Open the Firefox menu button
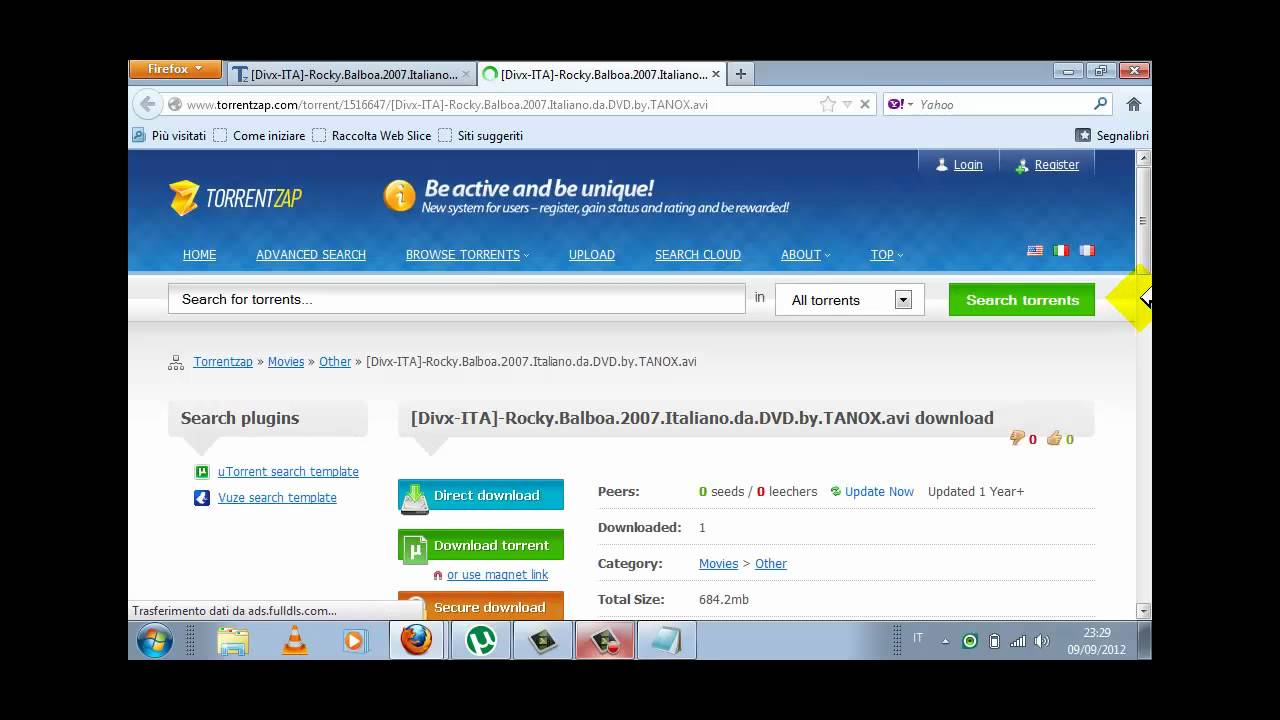This screenshot has height=720, width=1280. (x=175, y=69)
